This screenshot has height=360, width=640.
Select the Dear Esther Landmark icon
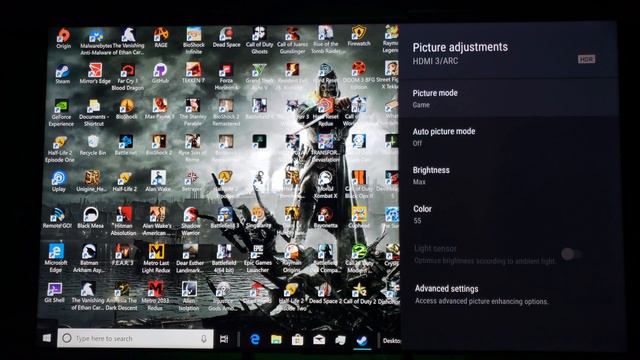click(x=189, y=259)
